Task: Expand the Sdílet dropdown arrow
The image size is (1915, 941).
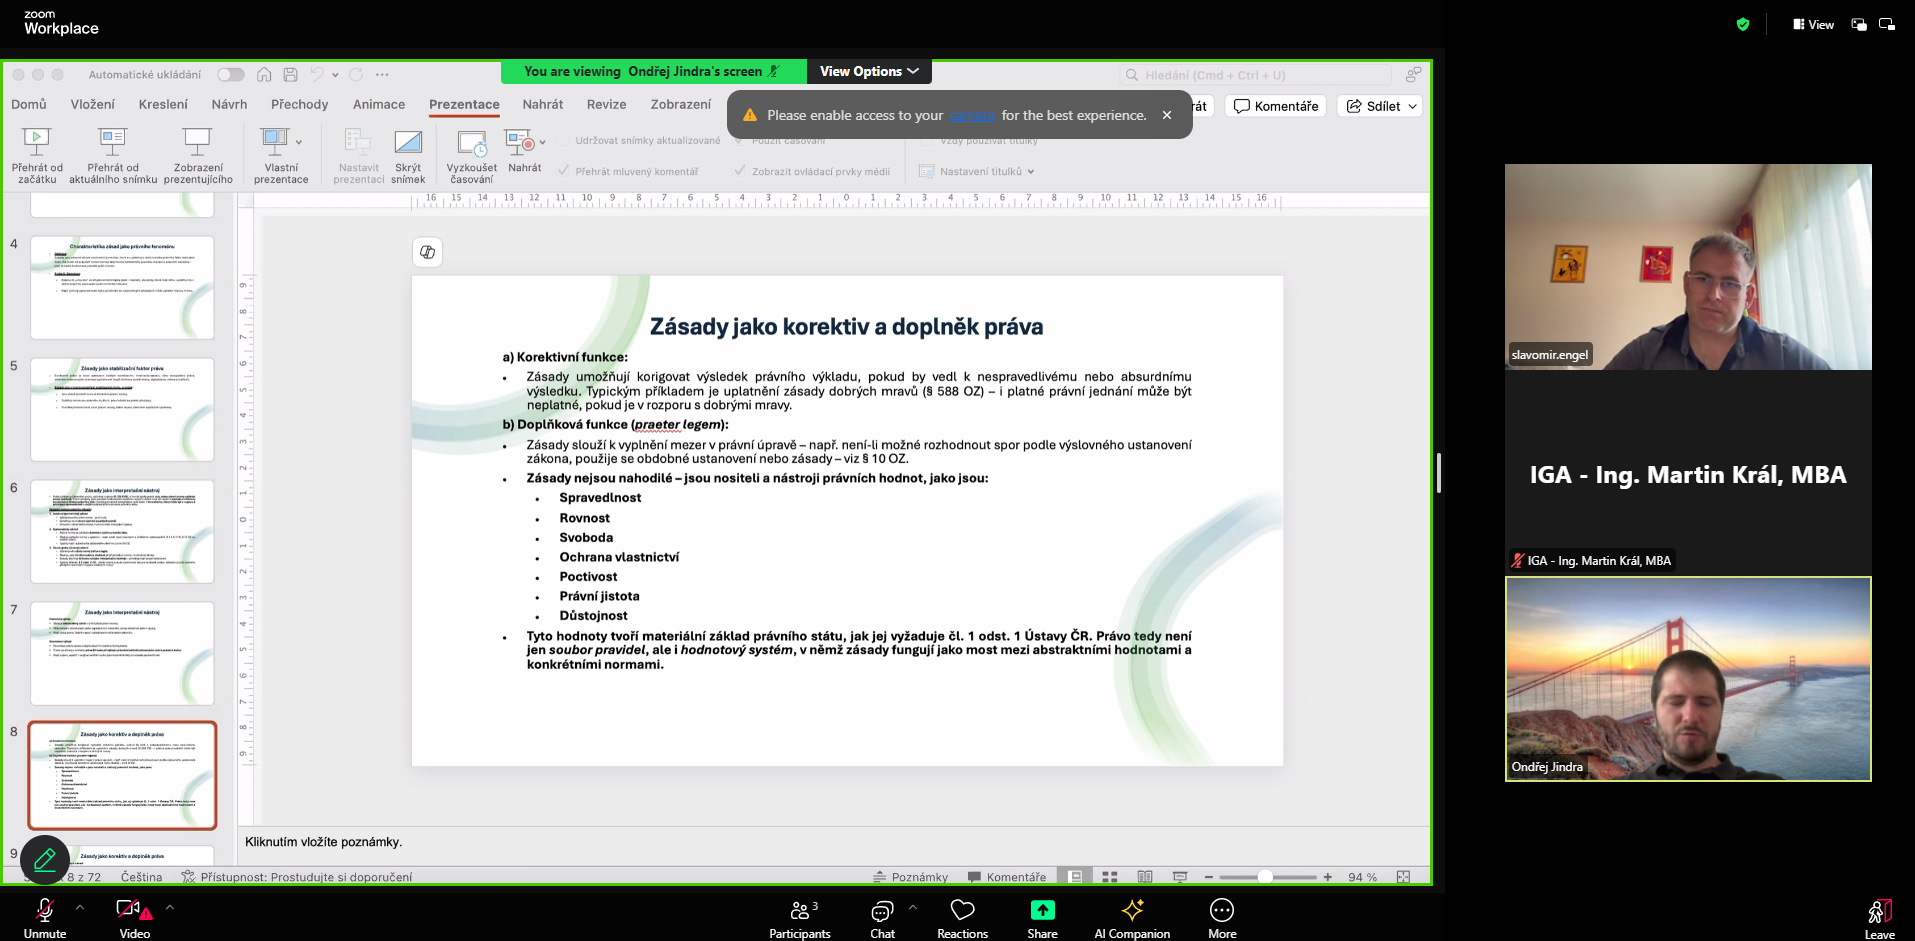Action: click(x=1412, y=106)
